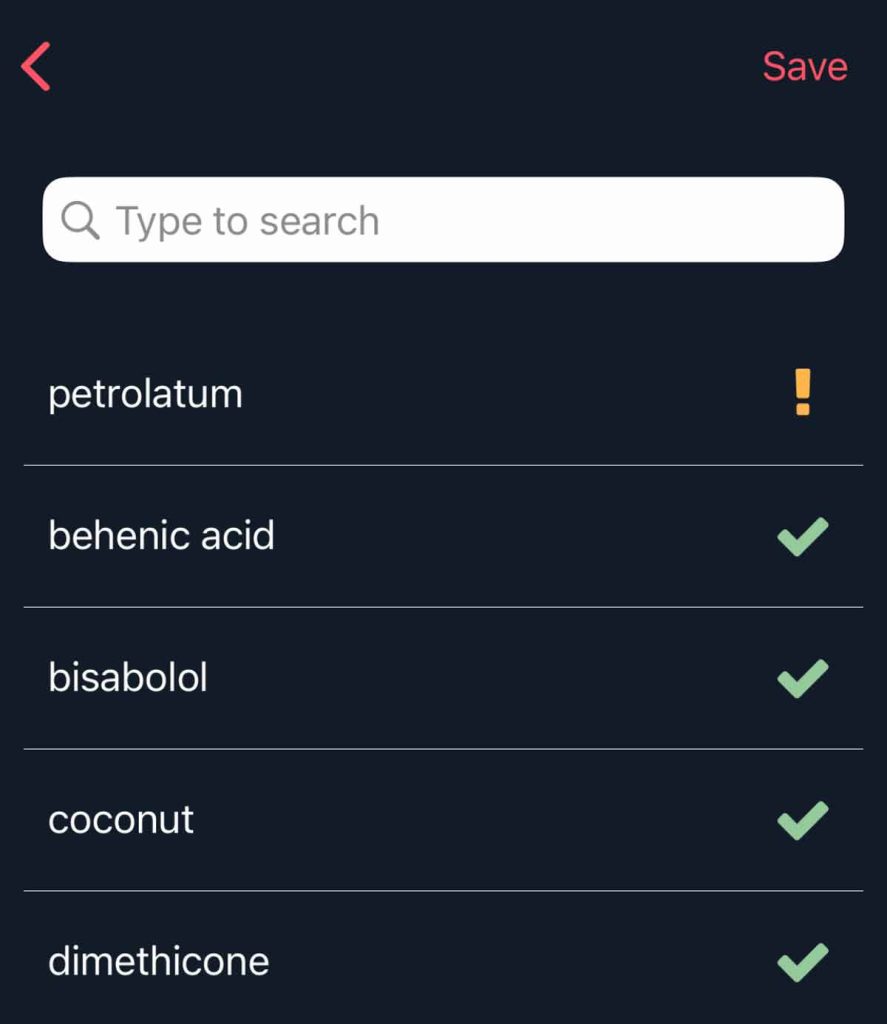Tap the red back arrow
This screenshot has width=887, height=1024.
tap(36, 67)
